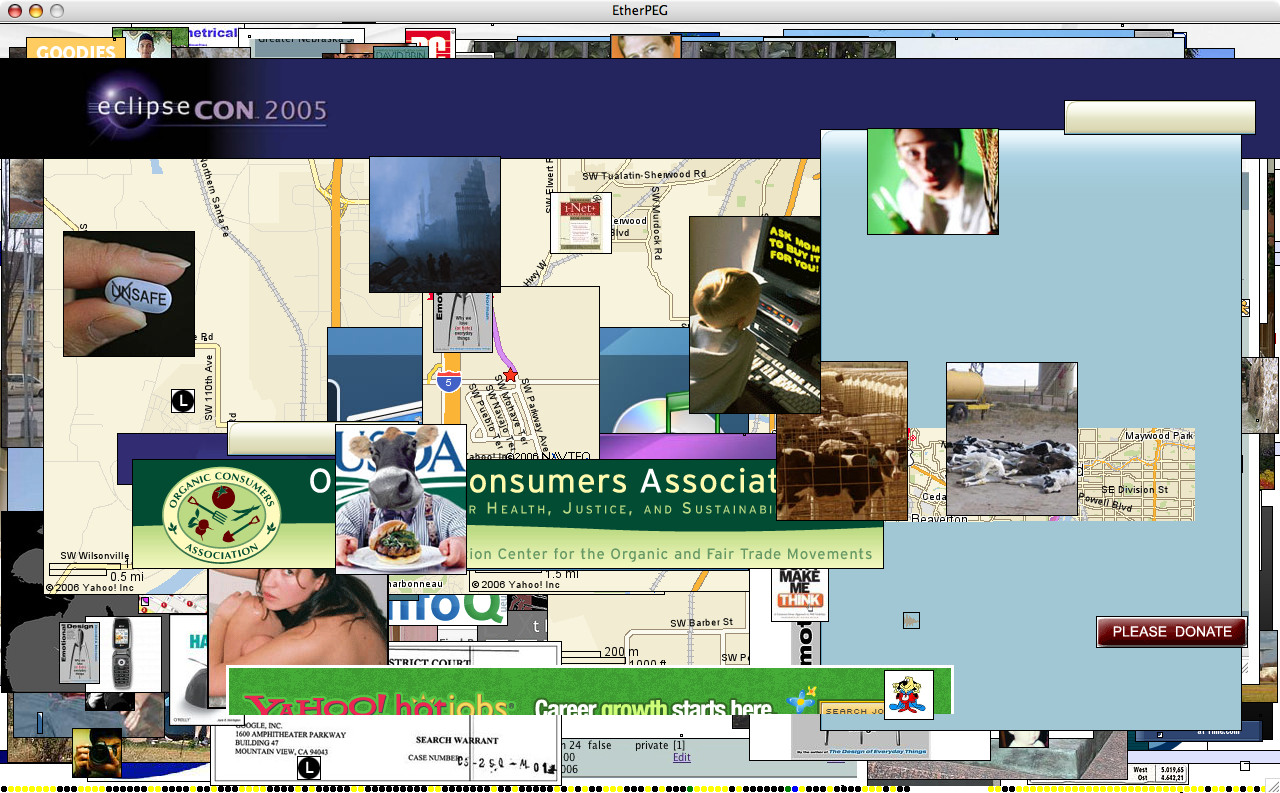Click the green-tinted man photo

[933, 182]
